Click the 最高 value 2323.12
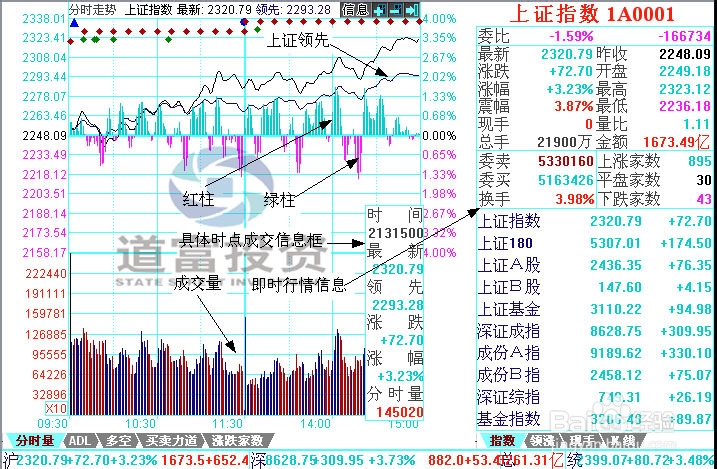The width and height of the screenshot is (717, 469). click(685, 89)
